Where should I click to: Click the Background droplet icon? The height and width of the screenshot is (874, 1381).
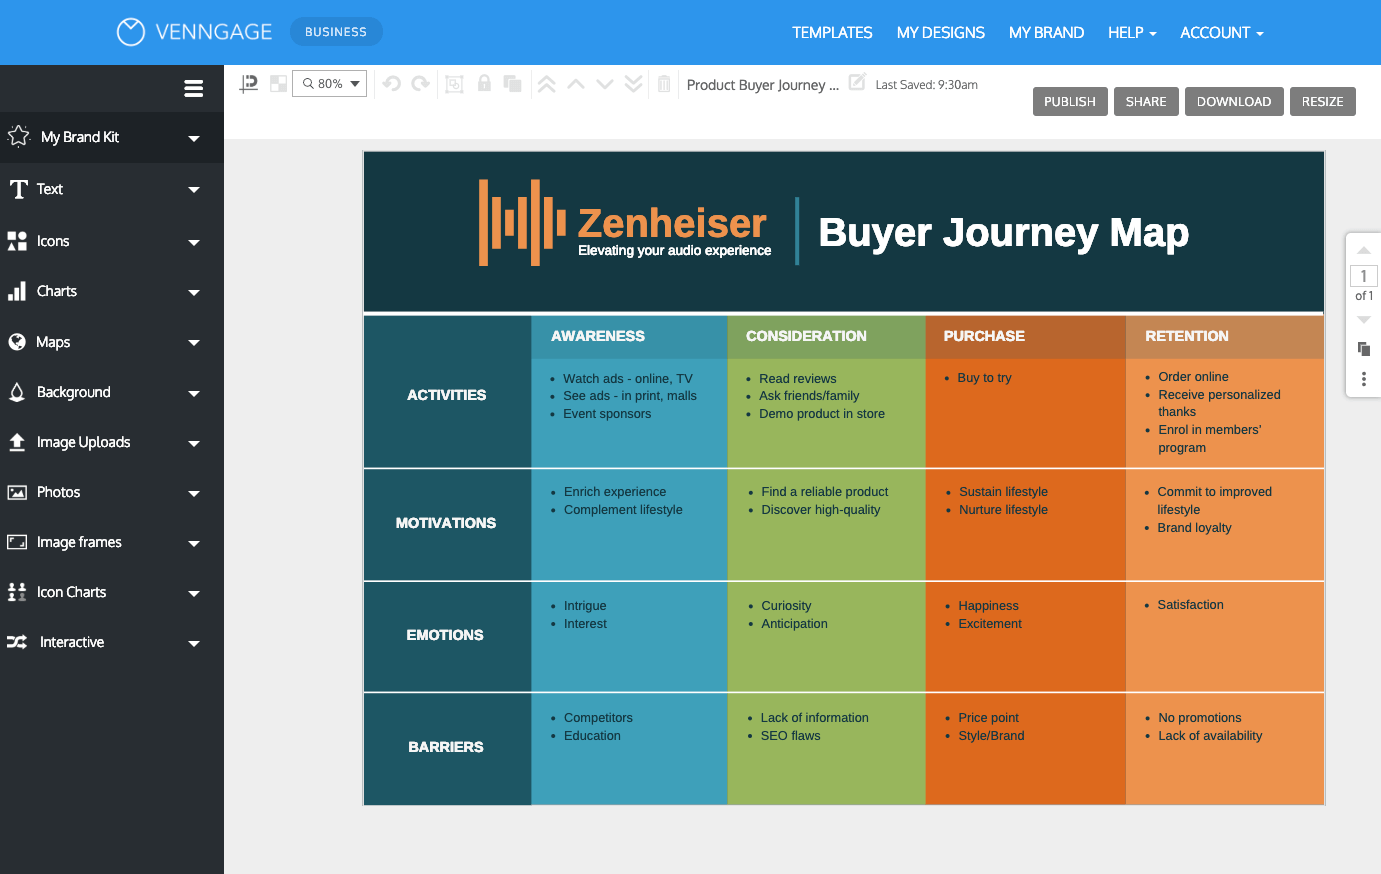[17, 392]
